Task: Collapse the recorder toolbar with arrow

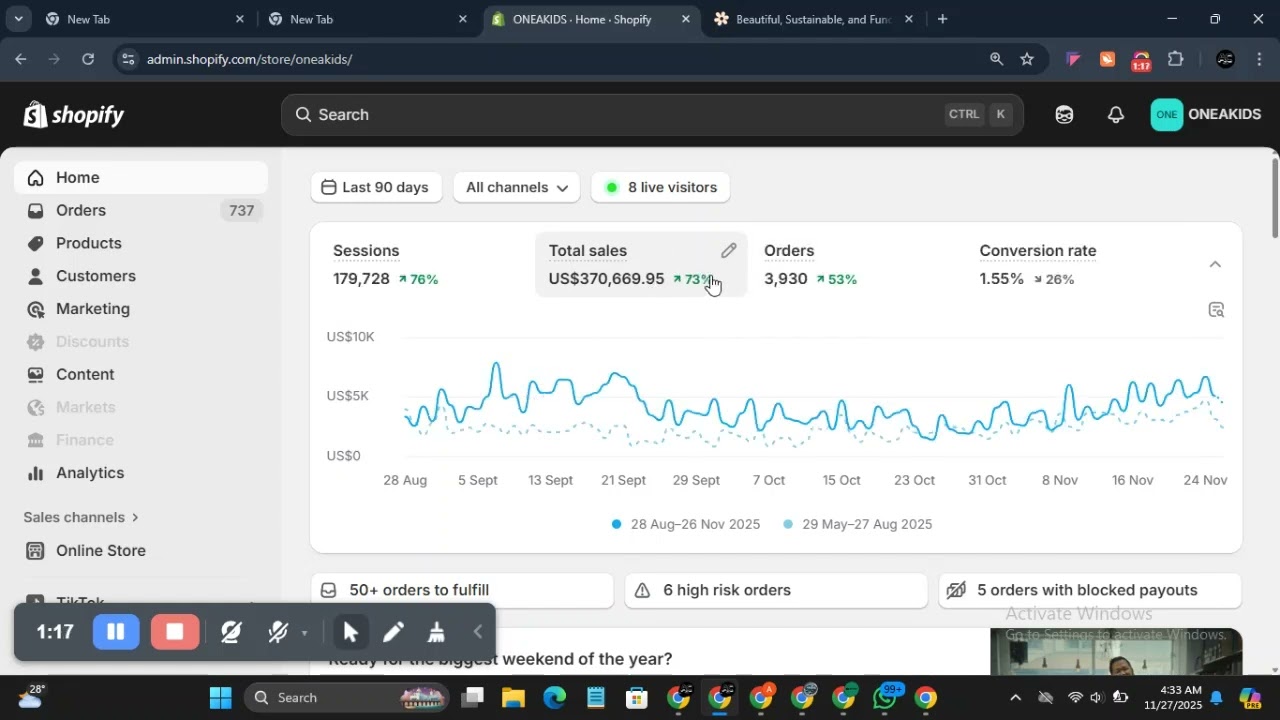Action: pos(478,631)
